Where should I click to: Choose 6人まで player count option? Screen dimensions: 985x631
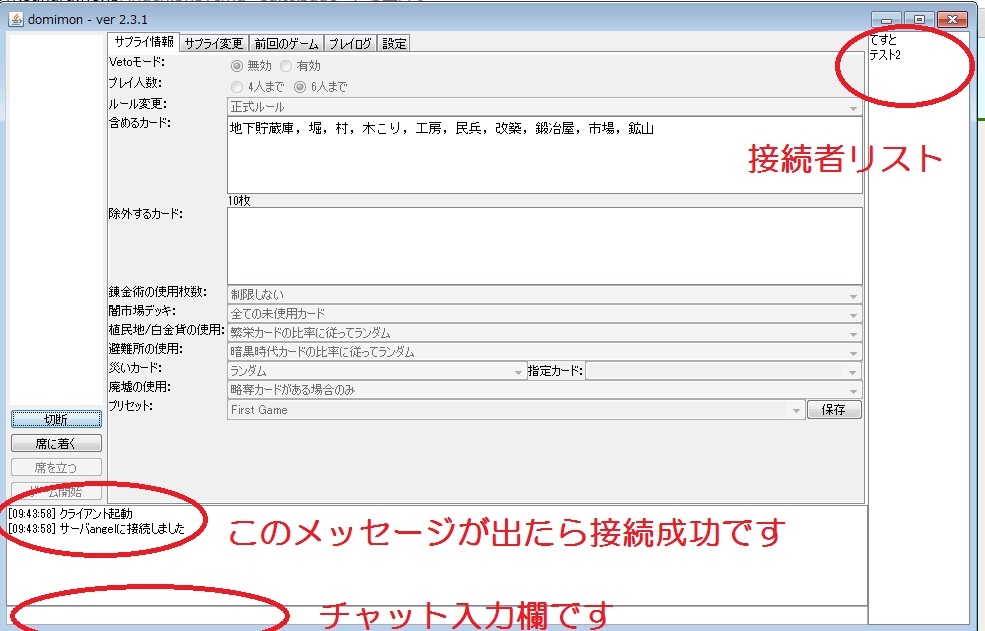point(300,87)
